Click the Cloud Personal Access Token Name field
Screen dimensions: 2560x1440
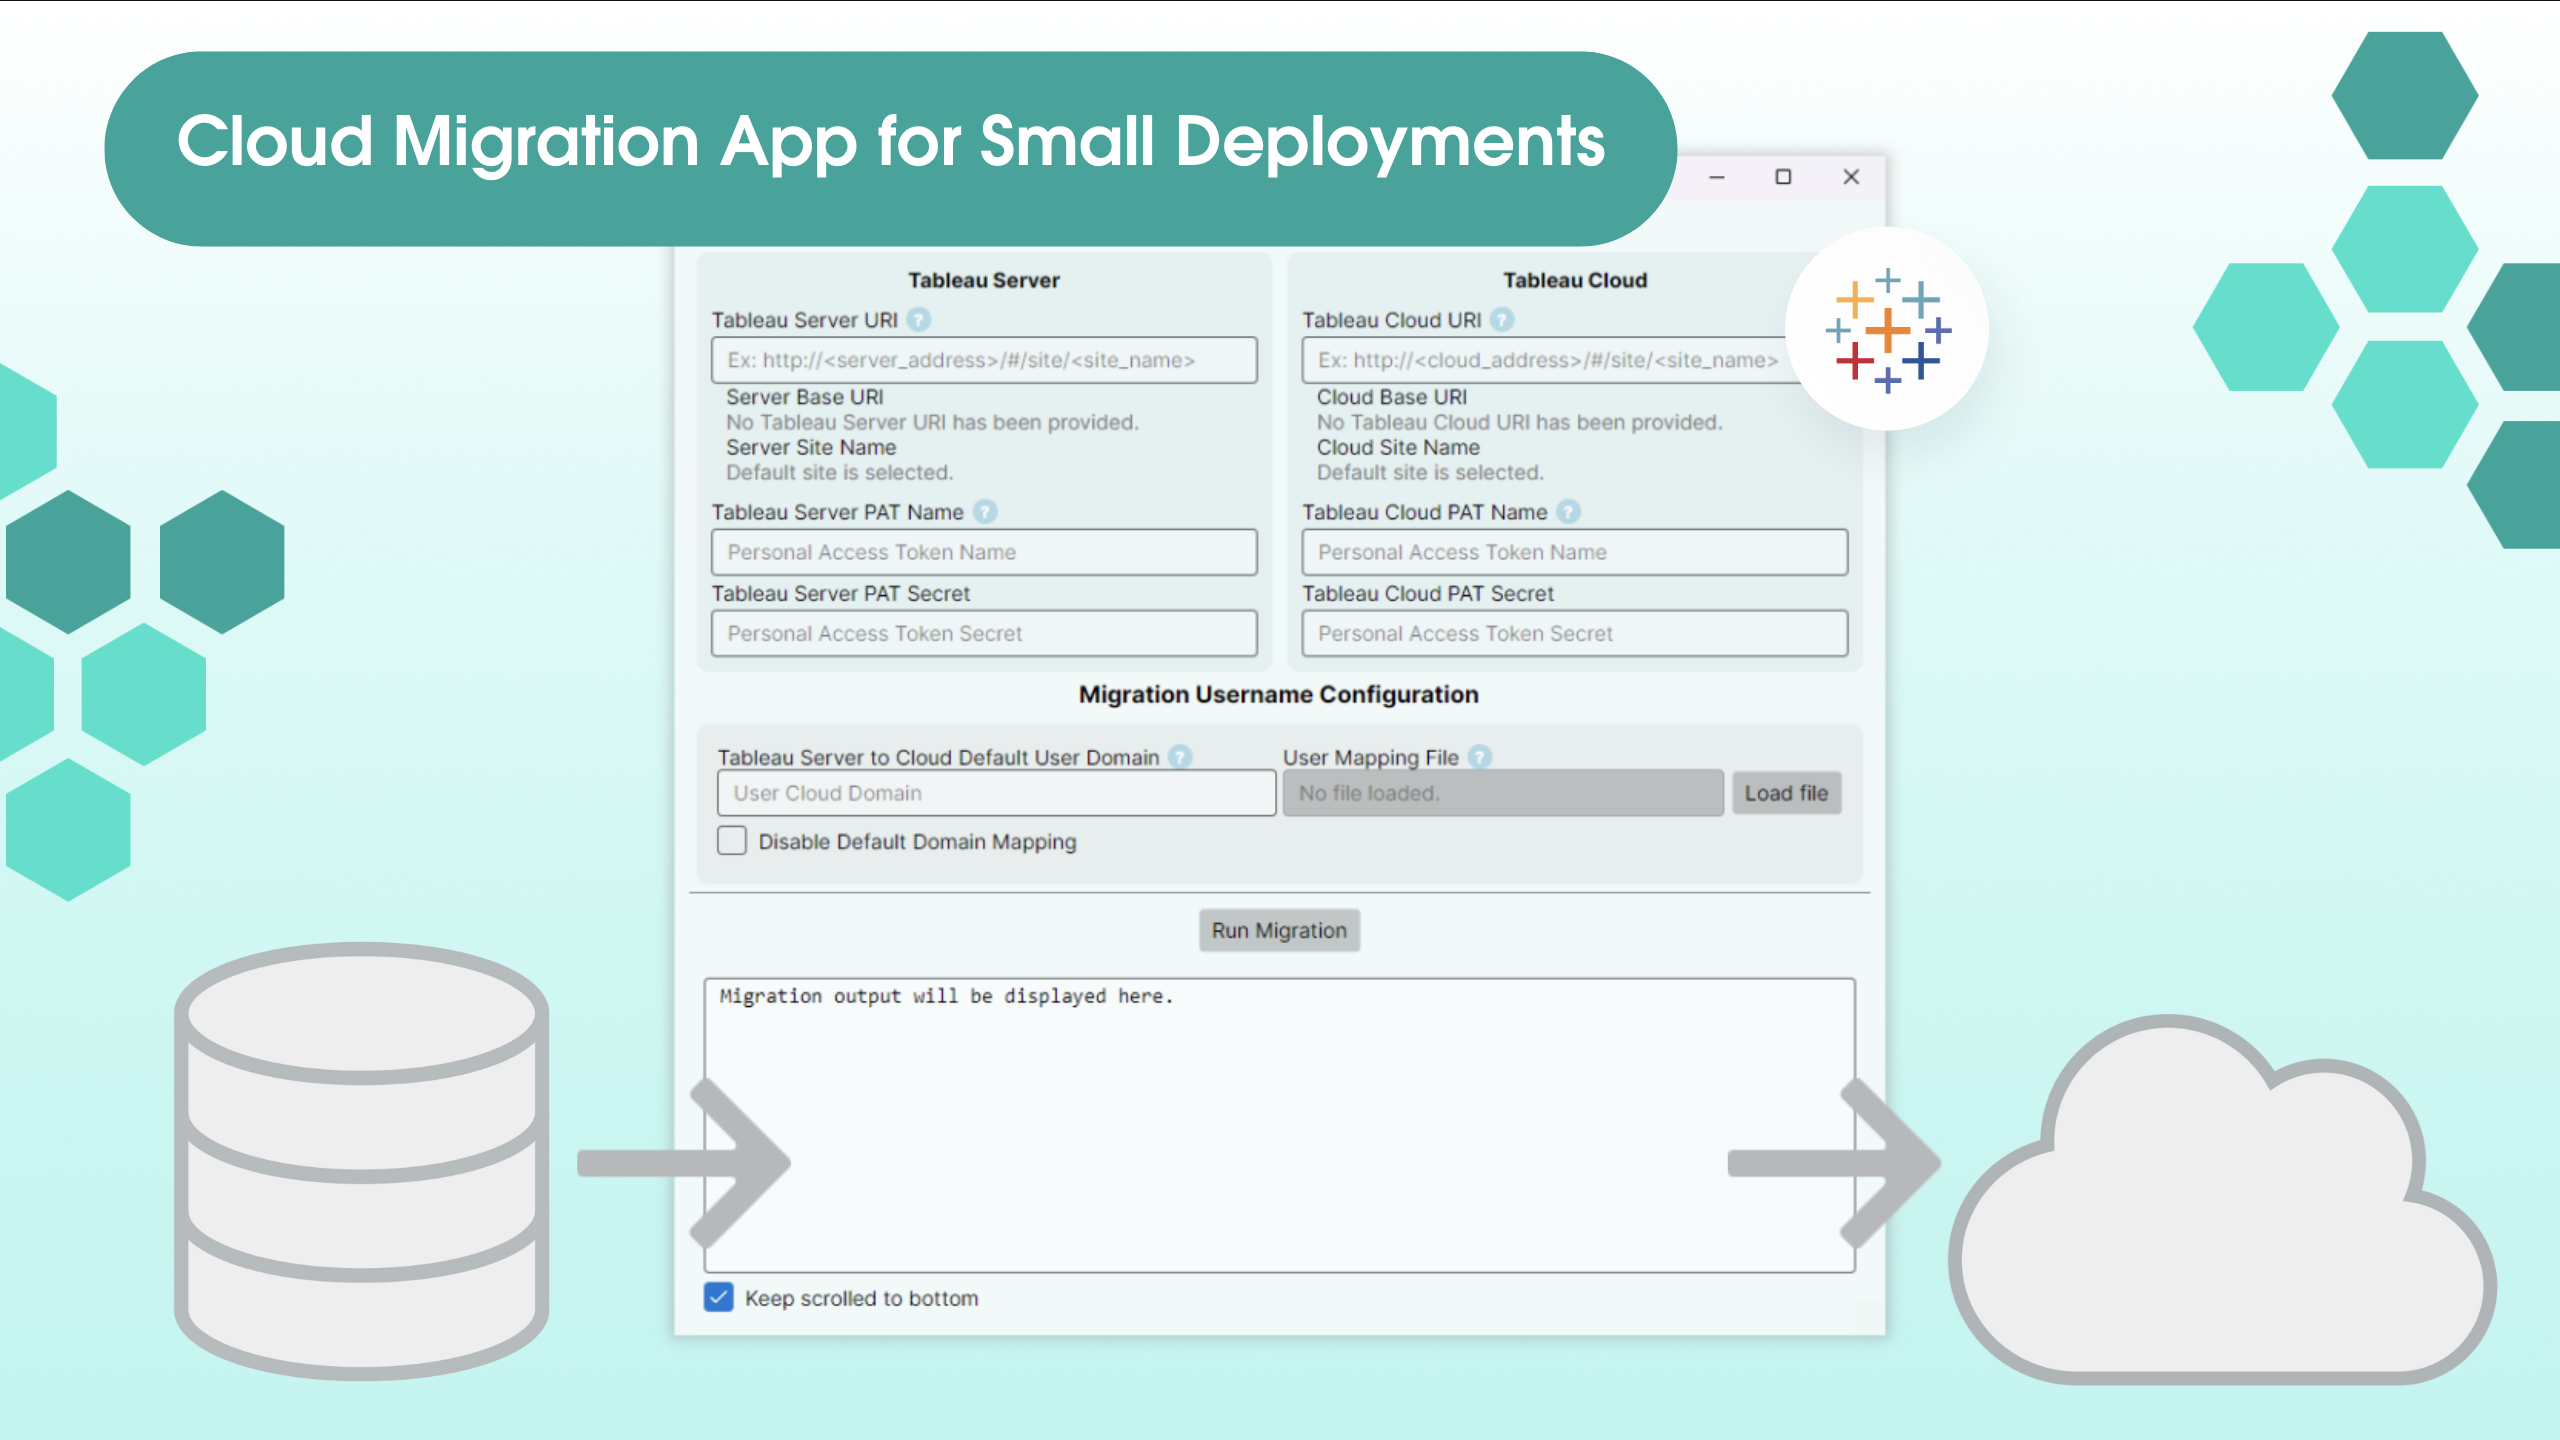point(1574,552)
